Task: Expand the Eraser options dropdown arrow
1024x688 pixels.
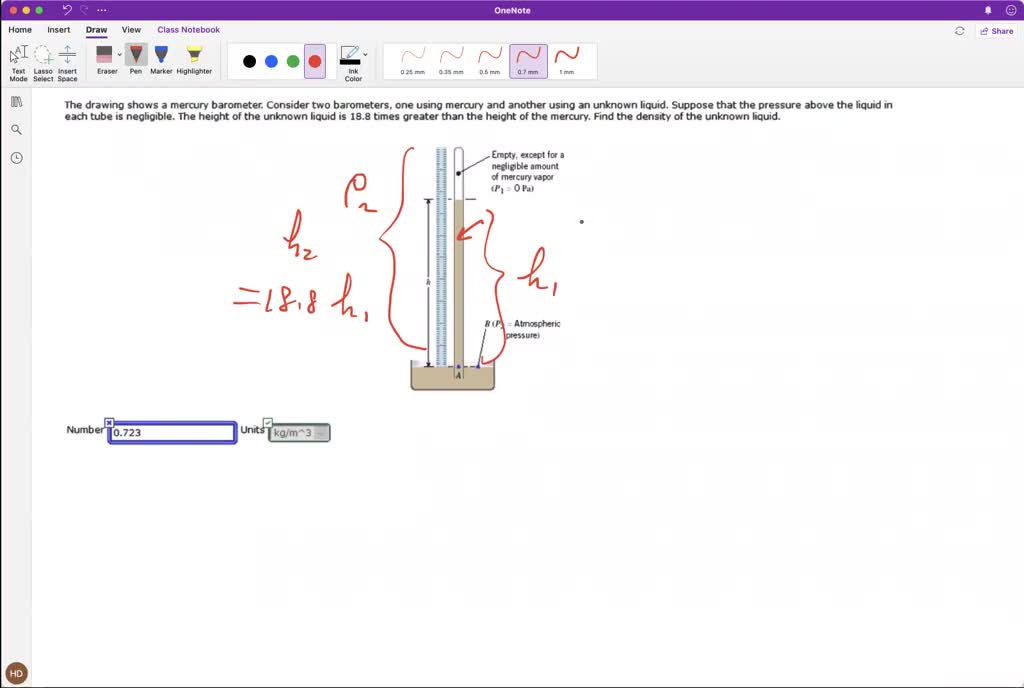Action: (x=120, y=55)
